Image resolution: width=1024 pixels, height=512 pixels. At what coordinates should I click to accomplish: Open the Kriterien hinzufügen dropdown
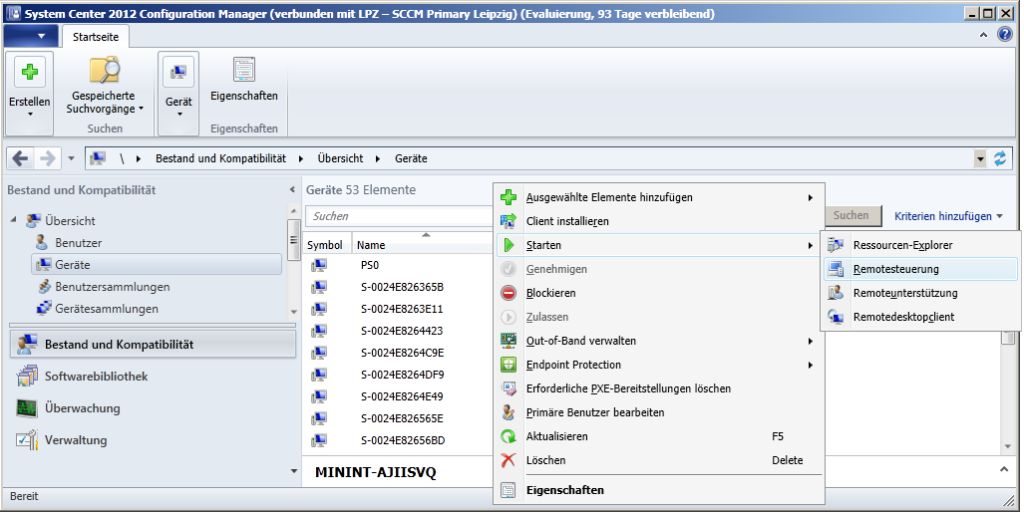(948, 216)
